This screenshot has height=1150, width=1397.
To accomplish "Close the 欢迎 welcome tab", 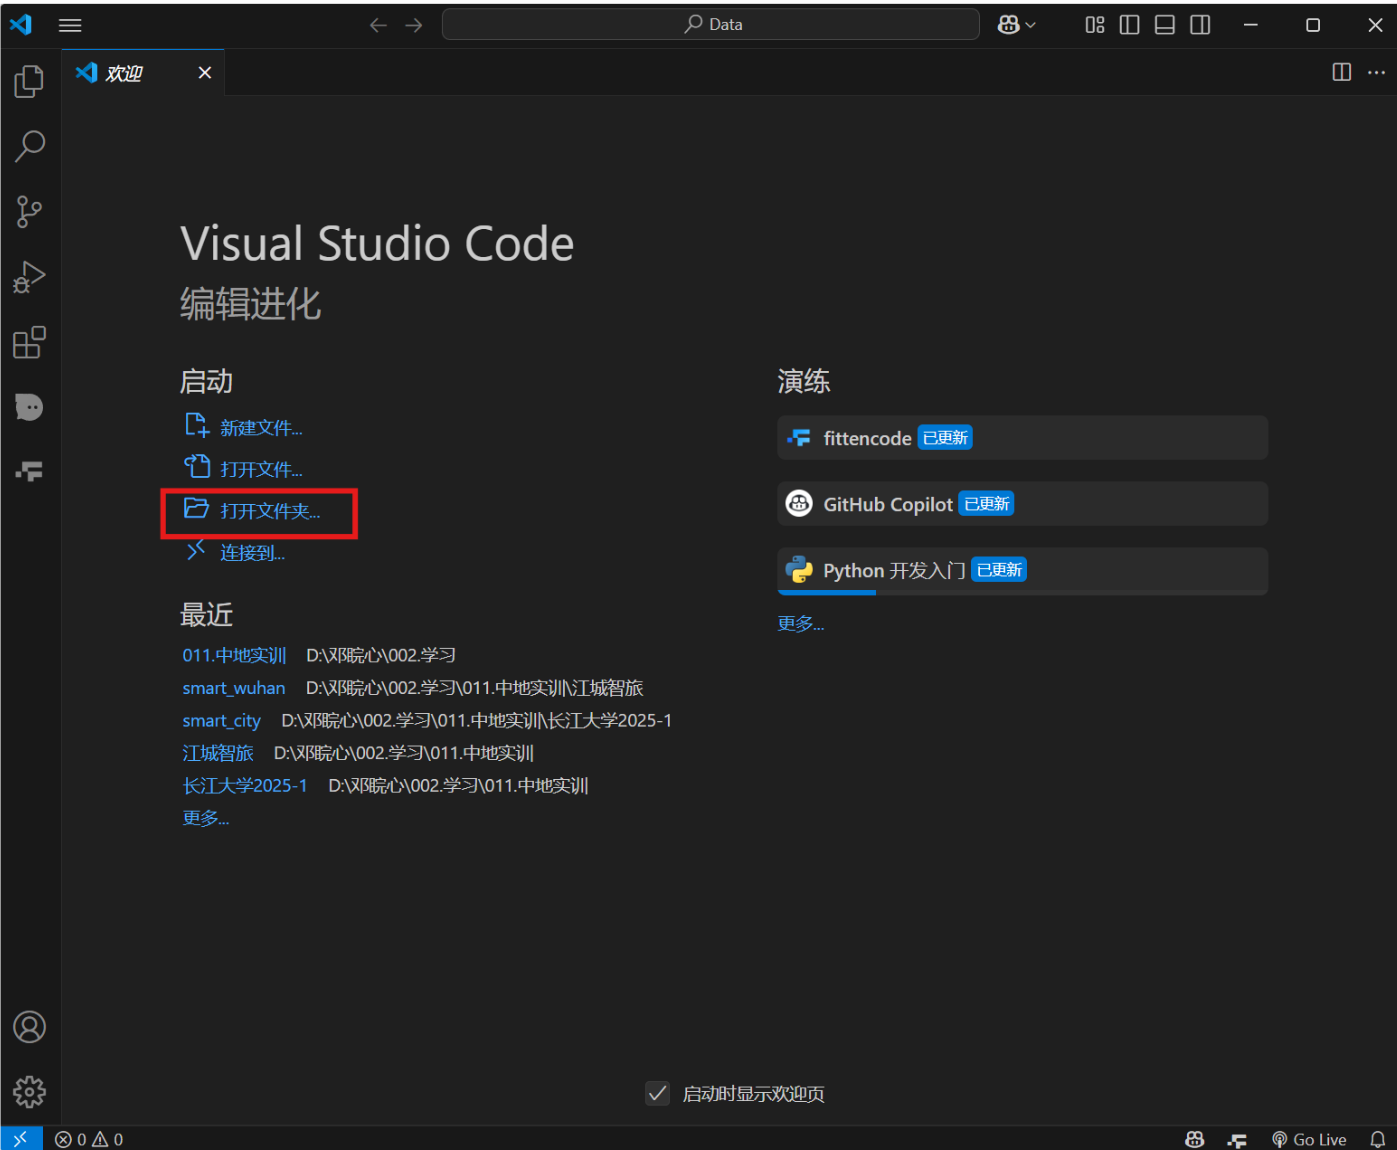I will click(205, 72).
